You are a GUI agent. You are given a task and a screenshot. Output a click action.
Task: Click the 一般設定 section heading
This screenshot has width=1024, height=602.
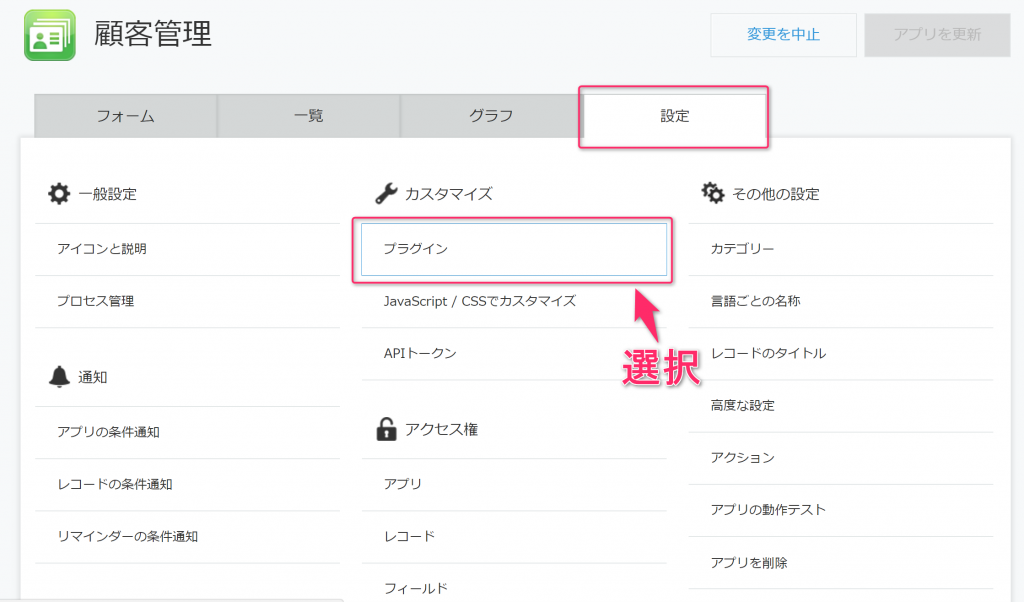coord(108,194)
